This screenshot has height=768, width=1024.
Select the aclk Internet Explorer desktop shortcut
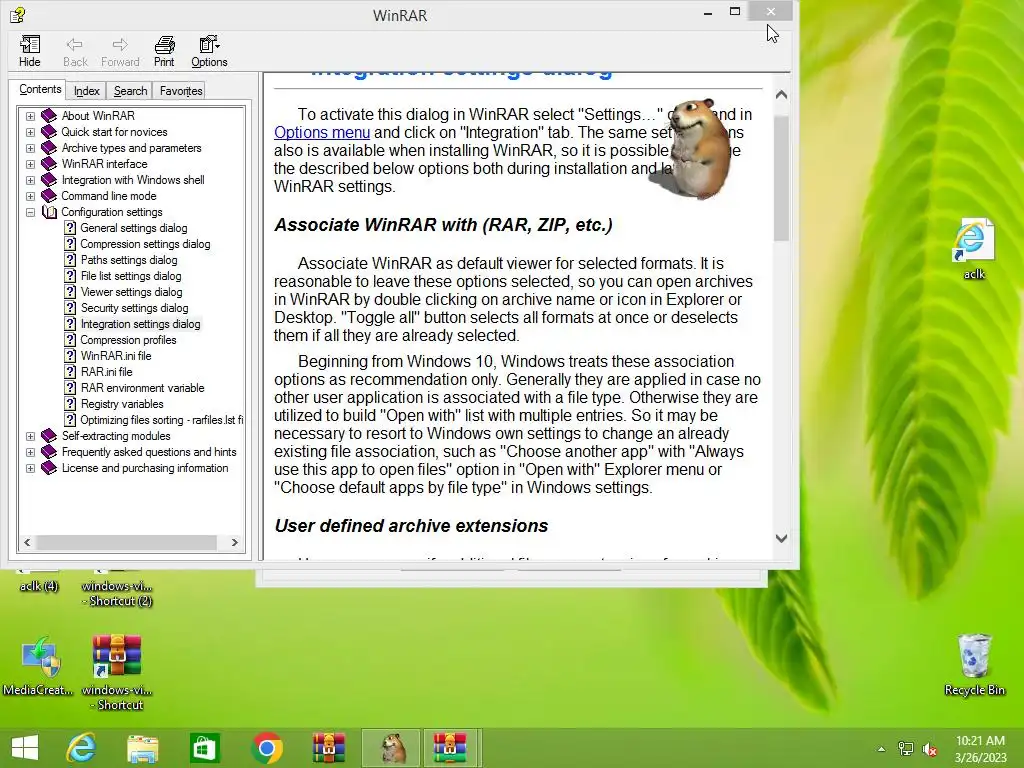click(973, 249)
